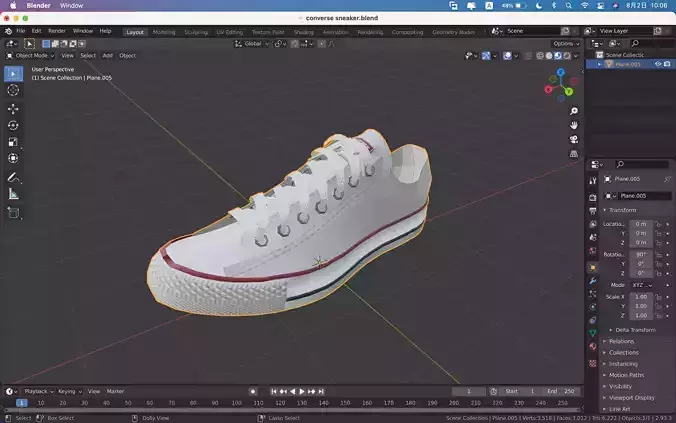Select the Transform tool
This screenshot has height=423, width=676.
pos(13,158)
